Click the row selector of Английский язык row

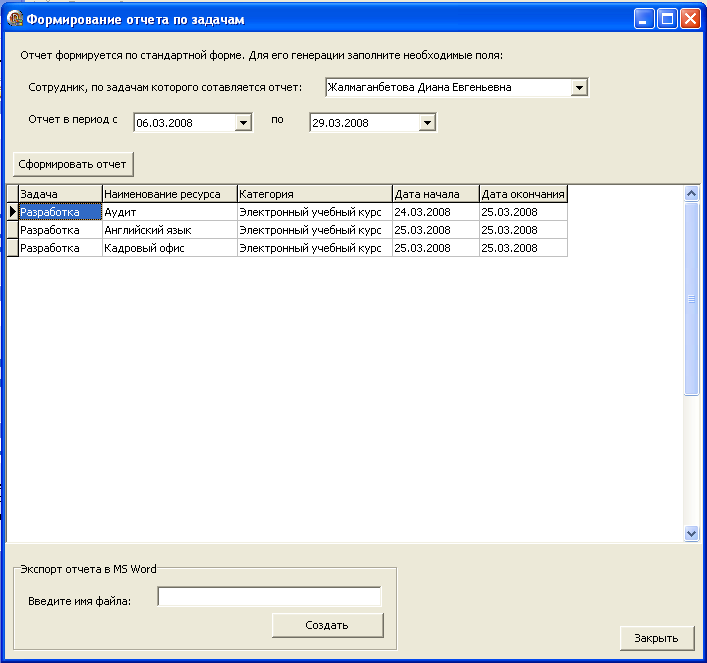[x=13, y=230]
